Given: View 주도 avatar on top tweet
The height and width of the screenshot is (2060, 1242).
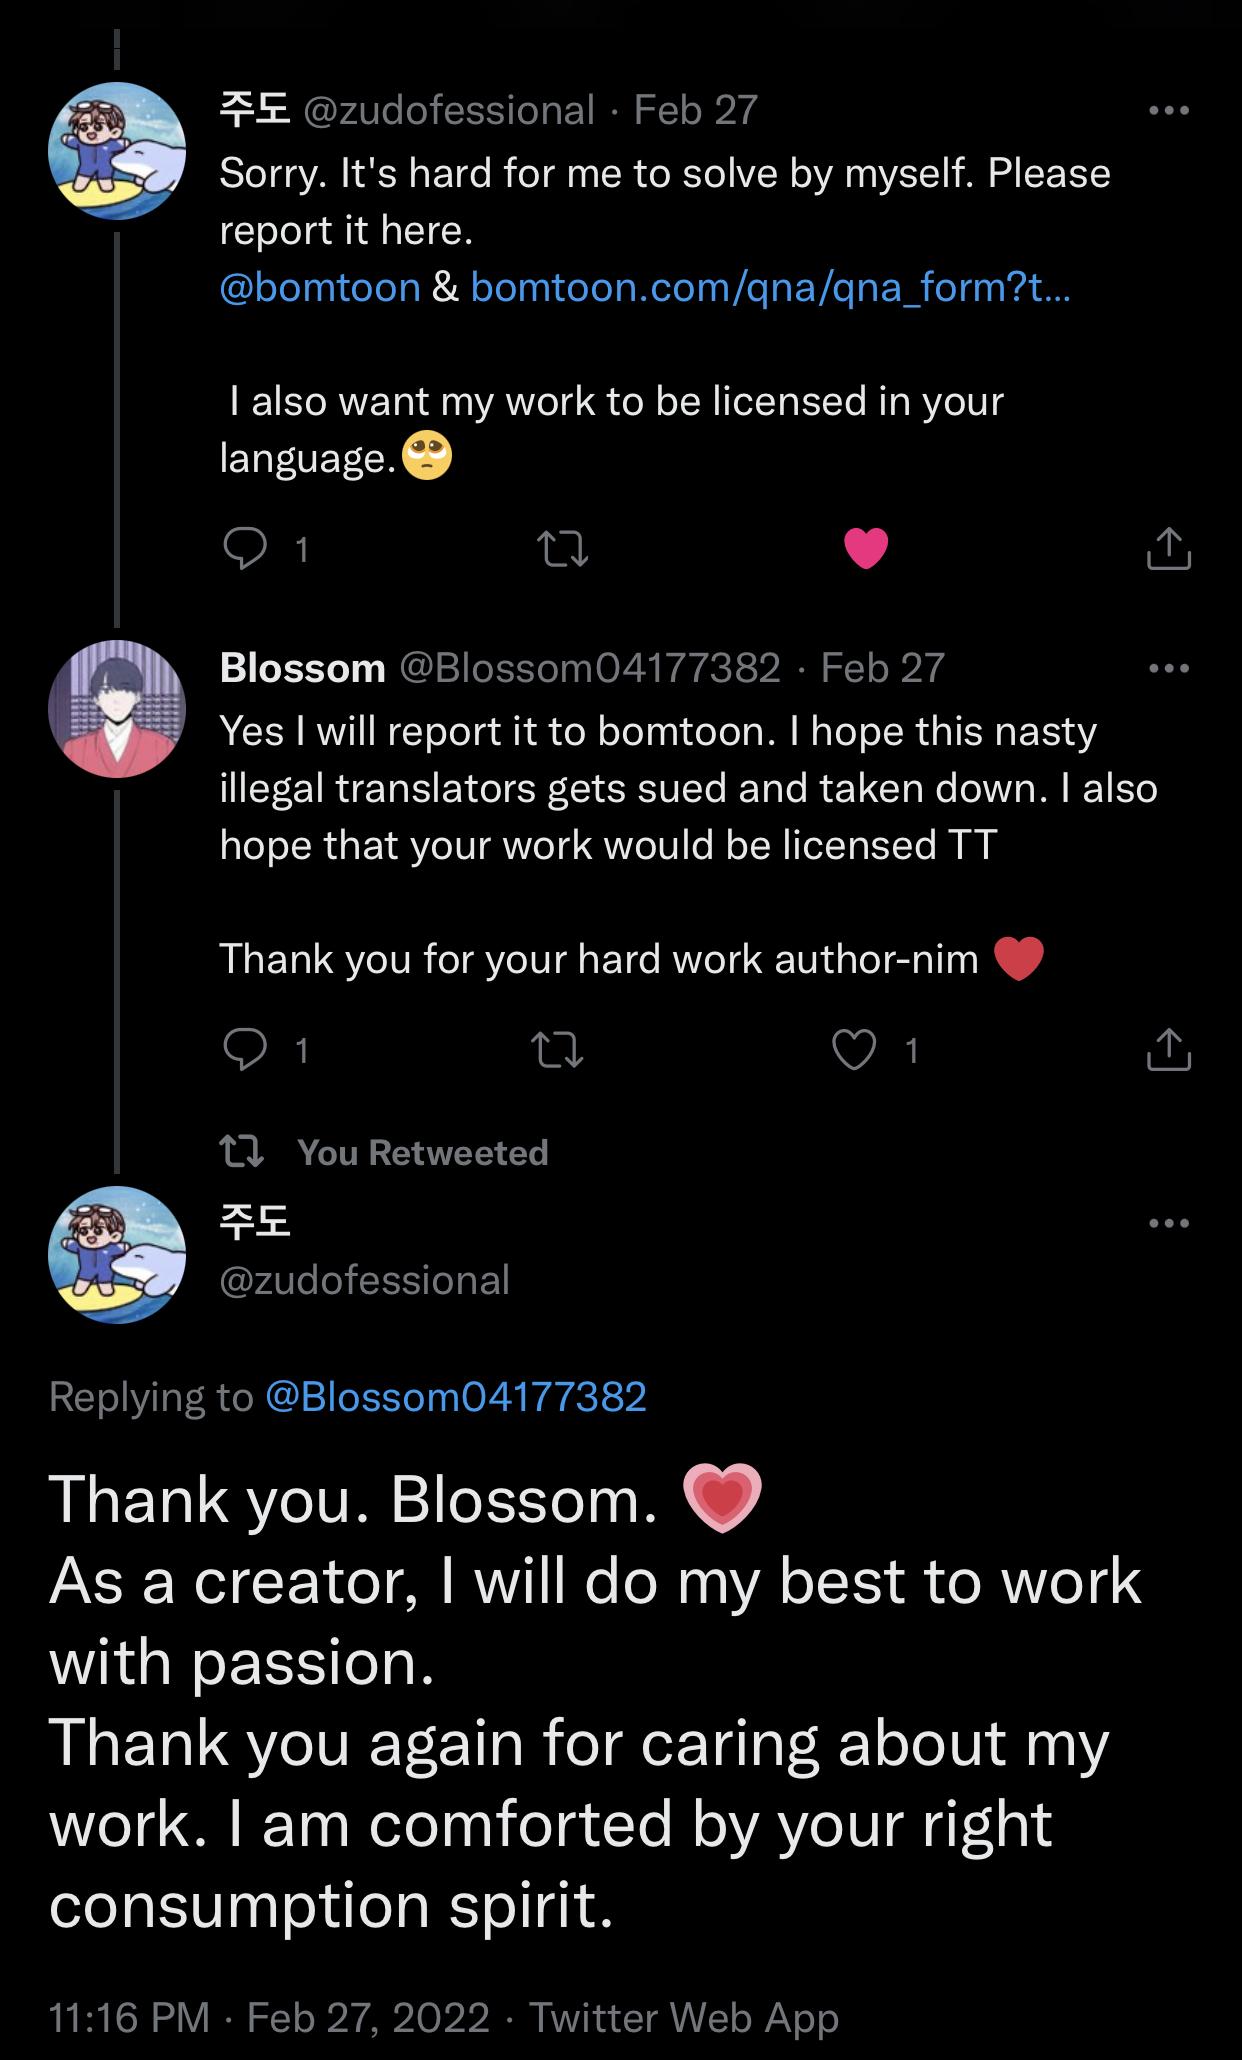Looking at the screenshot, I should (117, 151).
